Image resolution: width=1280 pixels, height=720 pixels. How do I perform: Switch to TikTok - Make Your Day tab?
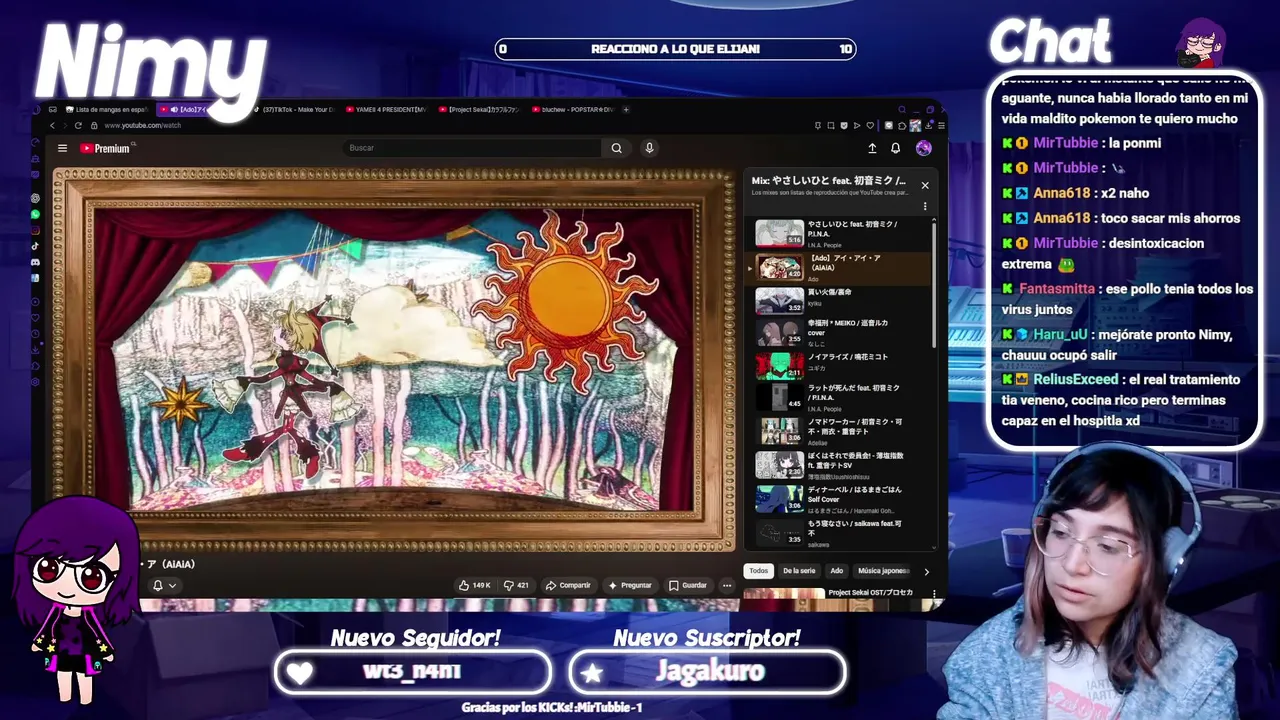click(x=294, y=109)
